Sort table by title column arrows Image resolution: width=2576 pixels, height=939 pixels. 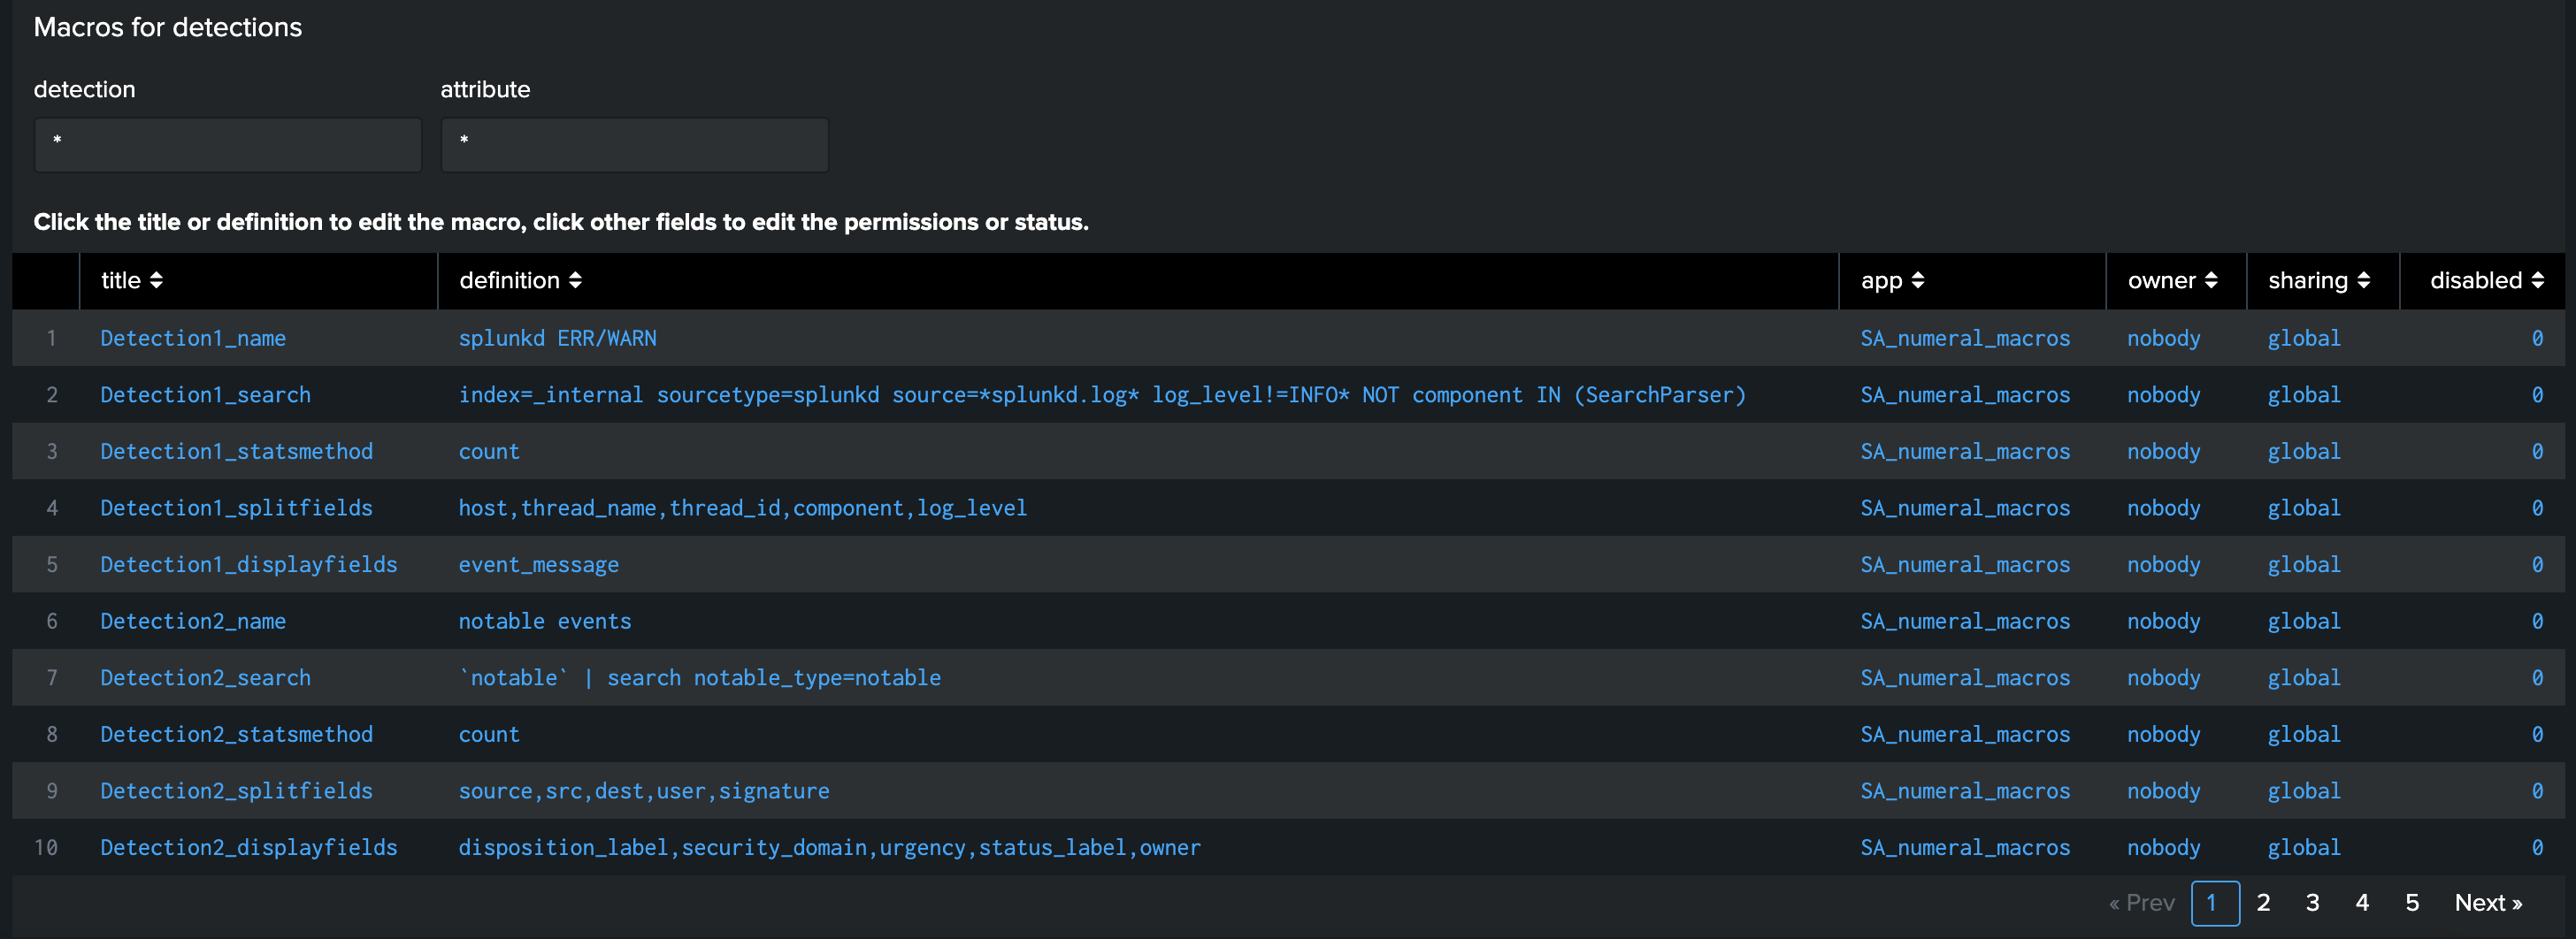pyautogui.click(x=156, y=281)
